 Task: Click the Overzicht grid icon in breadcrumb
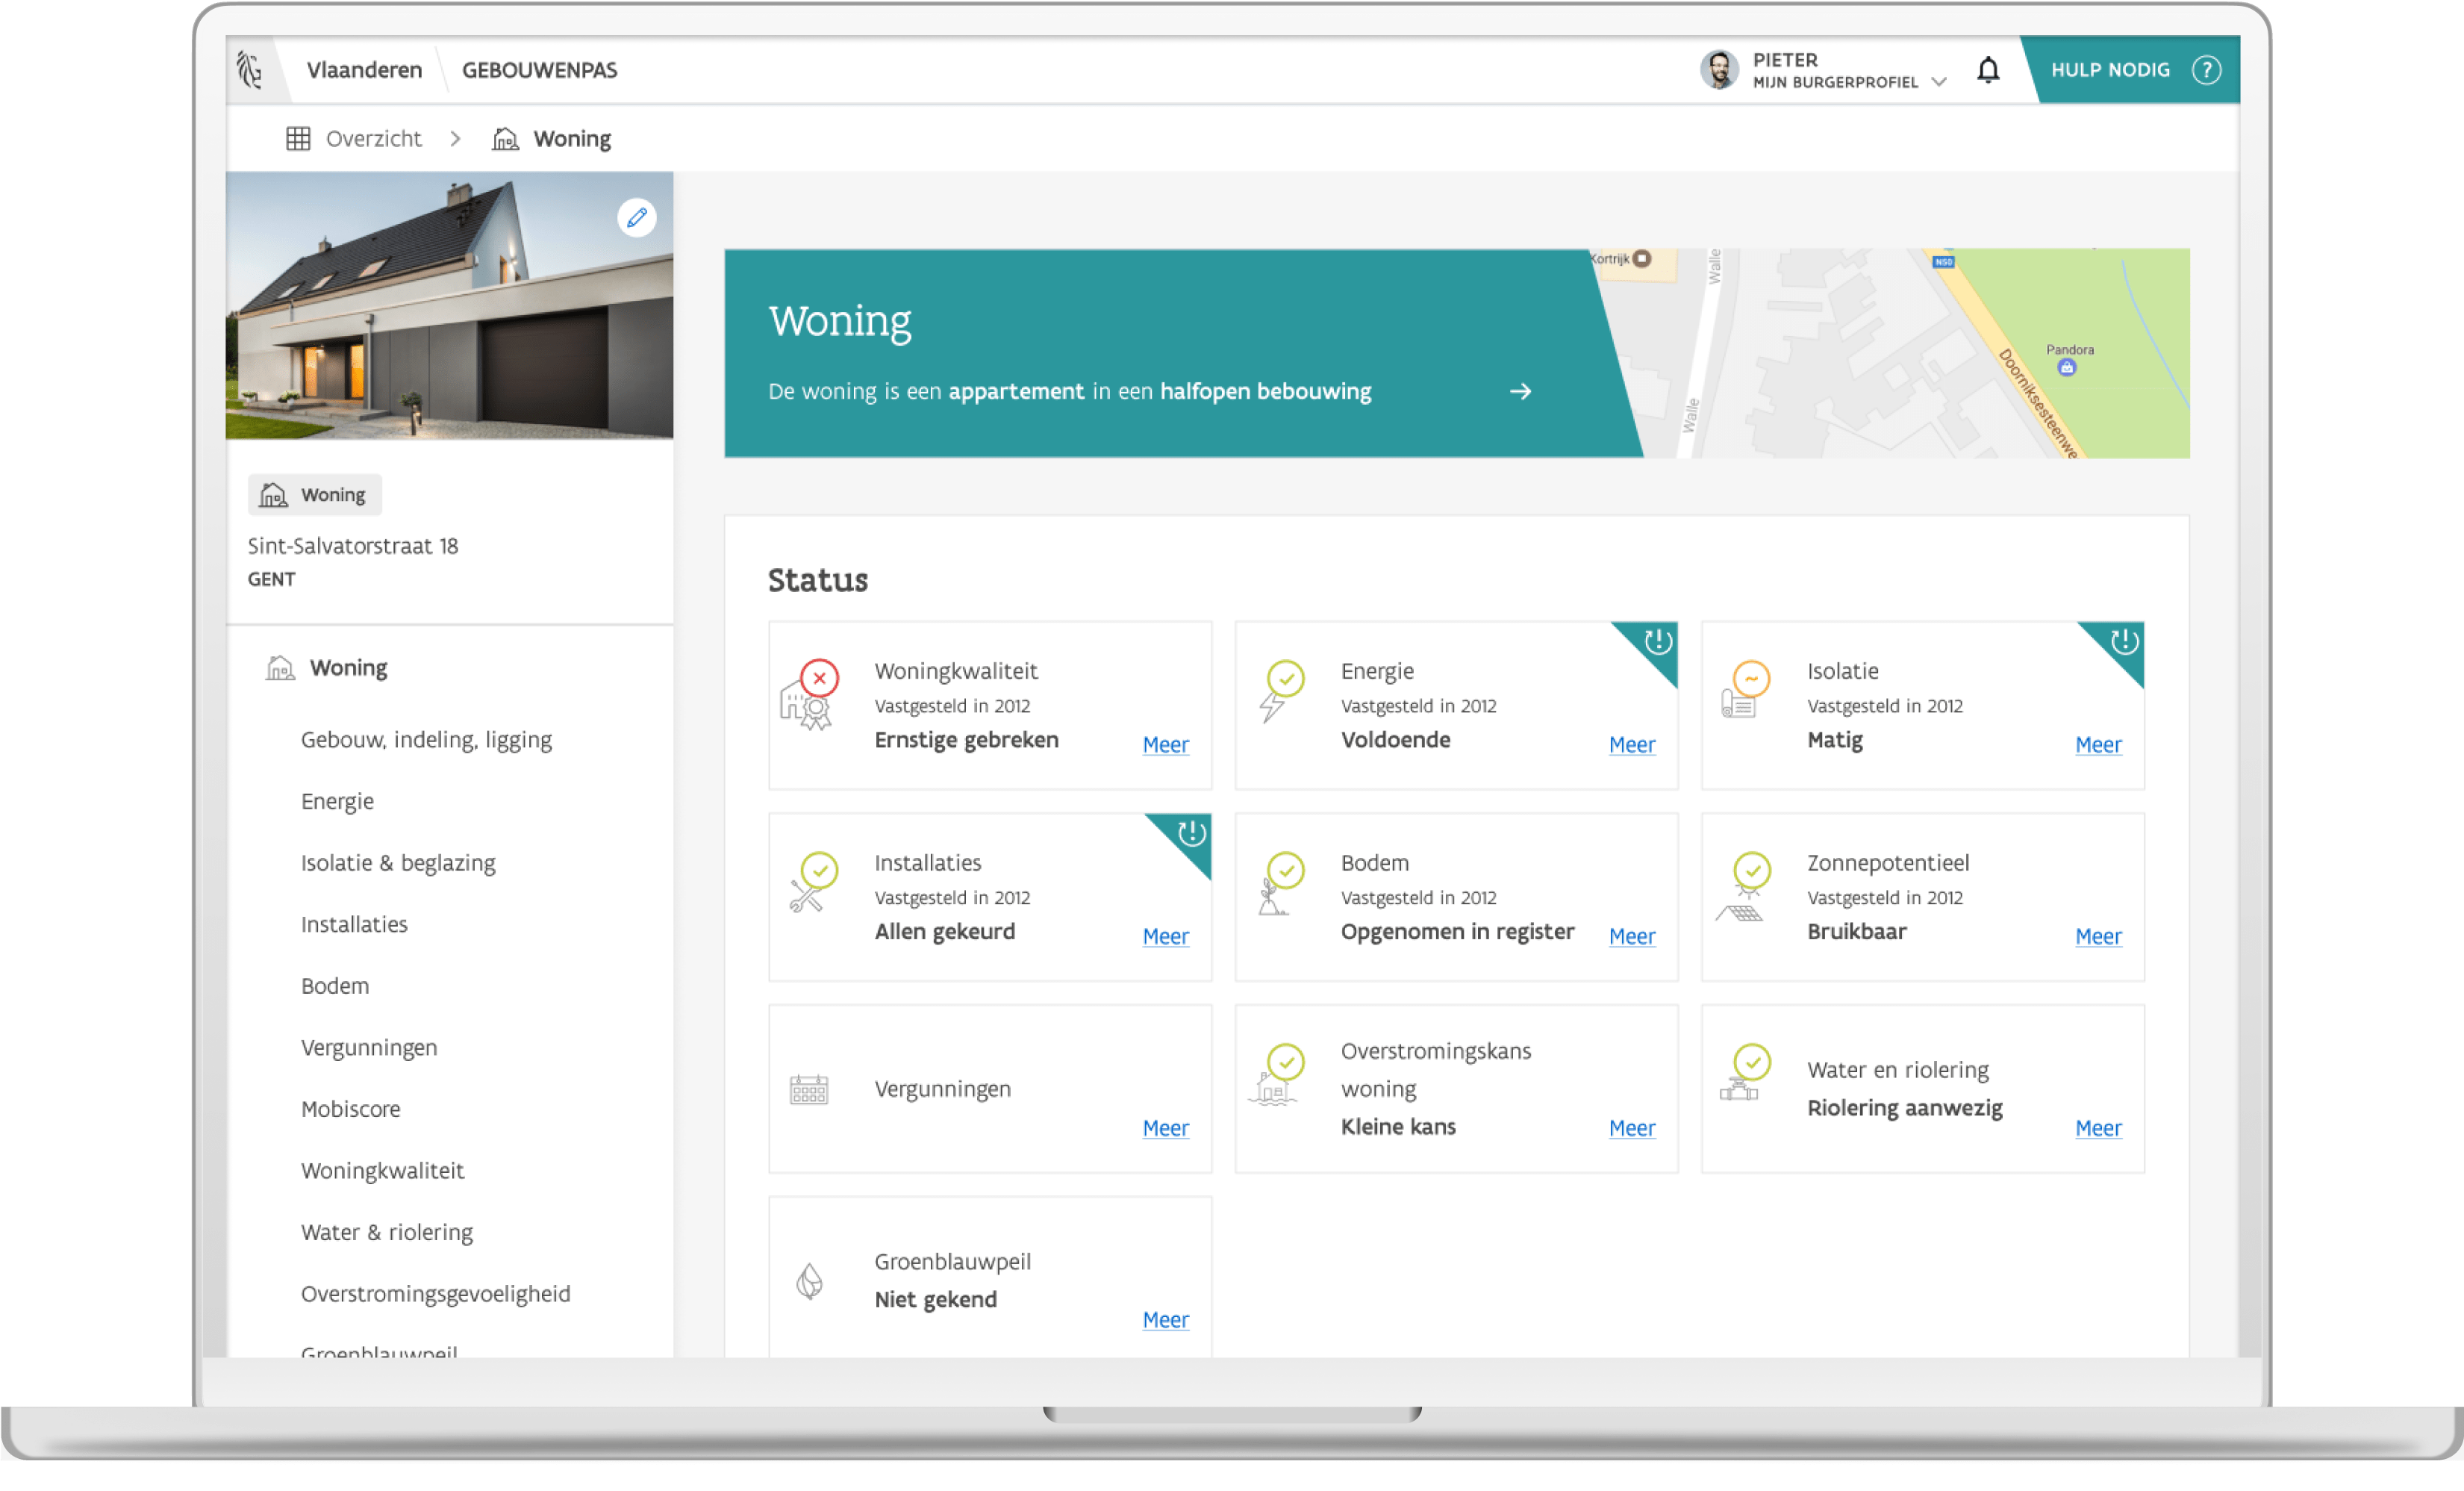coord(298,139)
